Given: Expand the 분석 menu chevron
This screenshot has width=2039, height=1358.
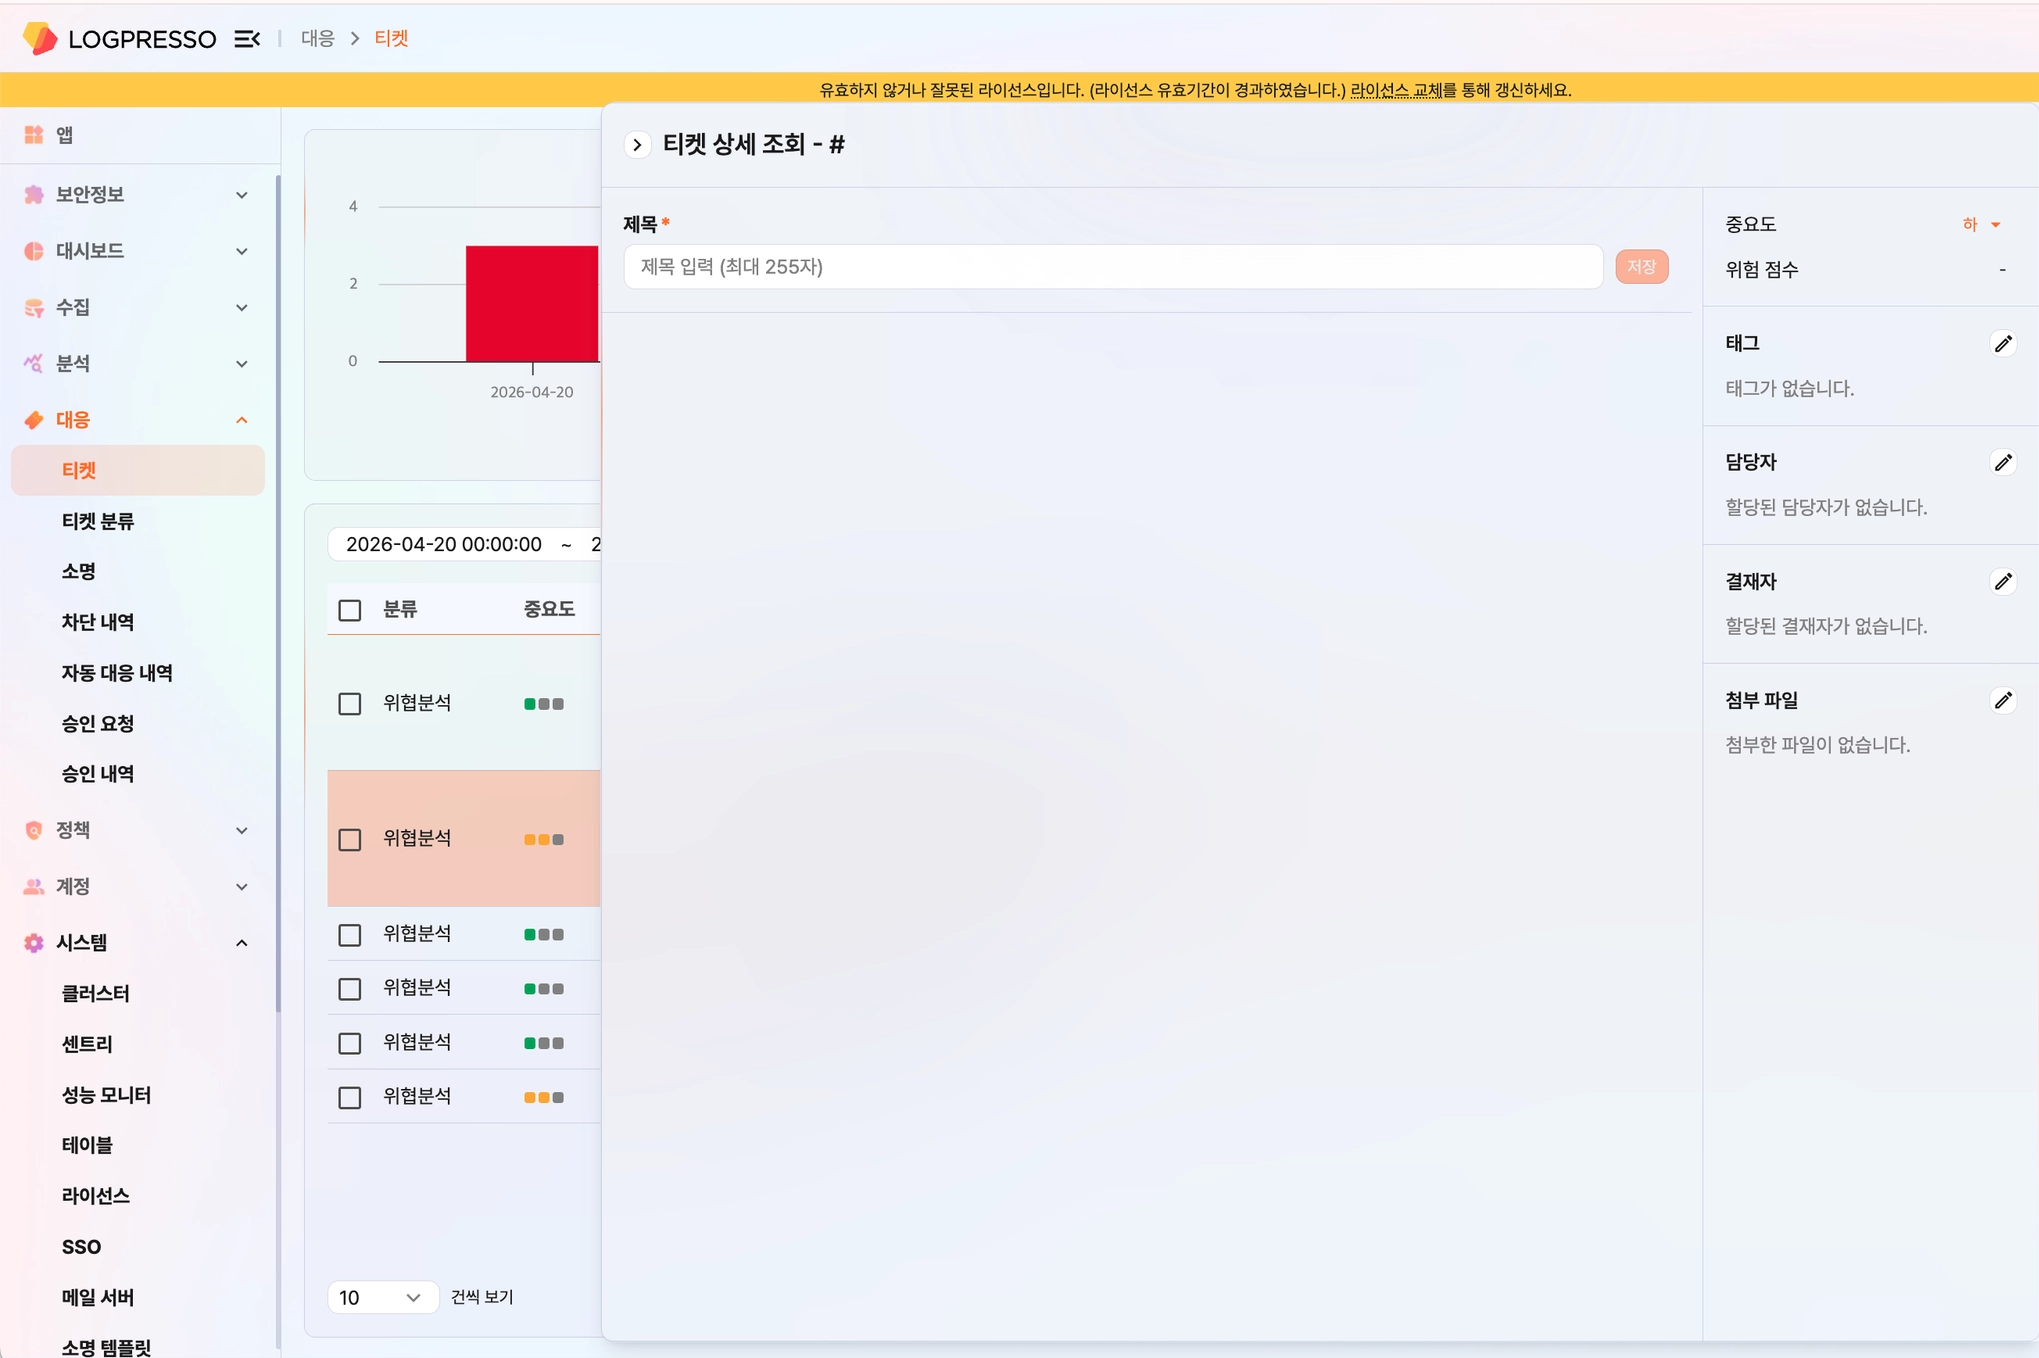Looking at the screenshot, I should [x=242, y=364].
